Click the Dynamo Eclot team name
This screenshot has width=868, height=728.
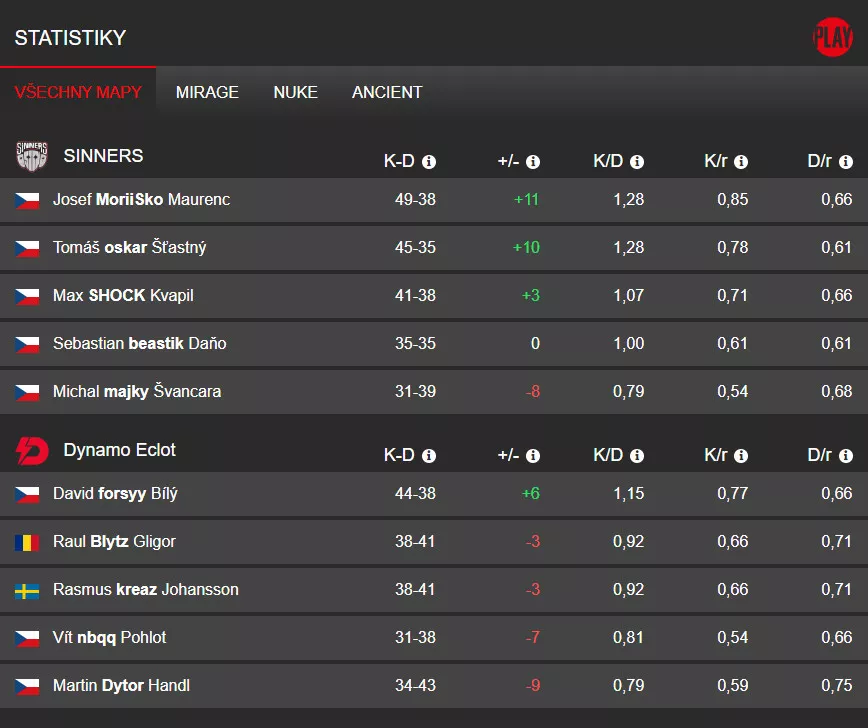click(119, 450)
